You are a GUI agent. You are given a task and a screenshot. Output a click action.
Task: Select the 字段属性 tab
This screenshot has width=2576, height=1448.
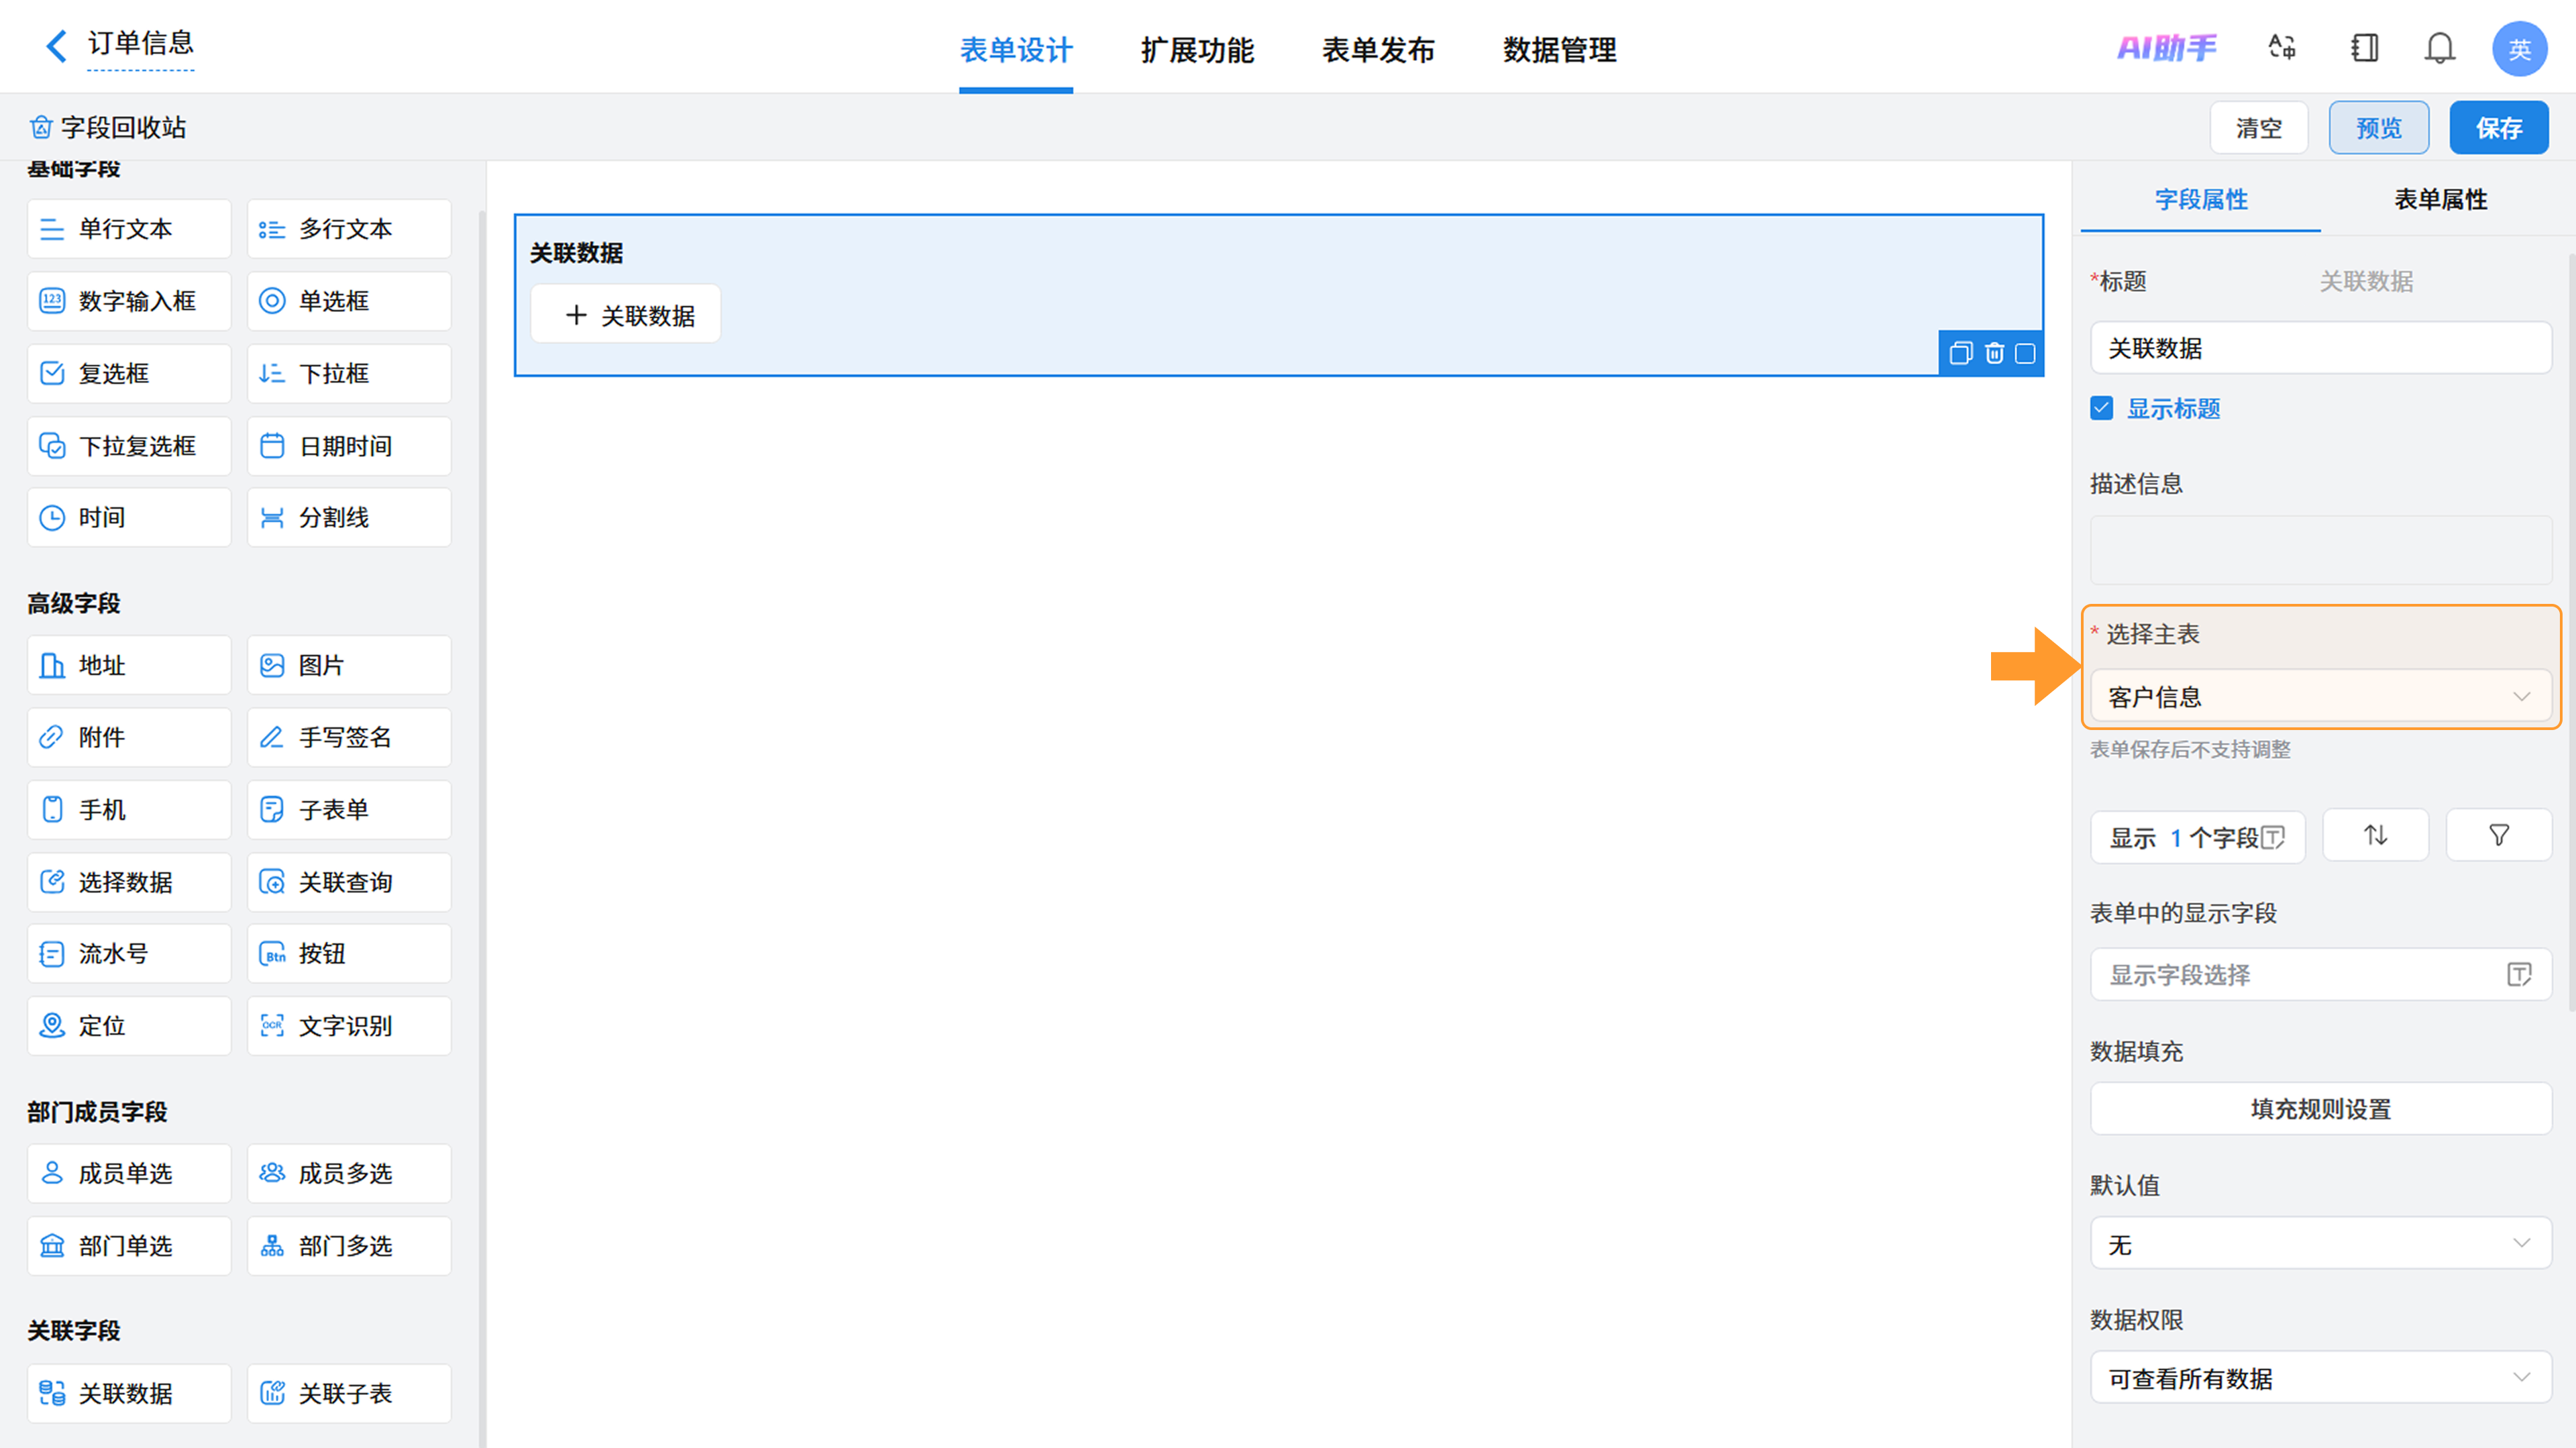click(2201, 199)
